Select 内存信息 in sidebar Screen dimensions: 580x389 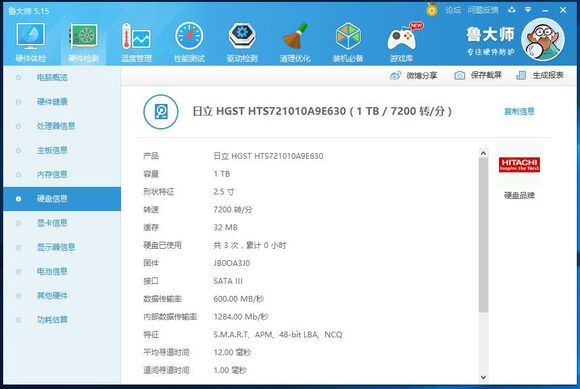click(62, 174)
